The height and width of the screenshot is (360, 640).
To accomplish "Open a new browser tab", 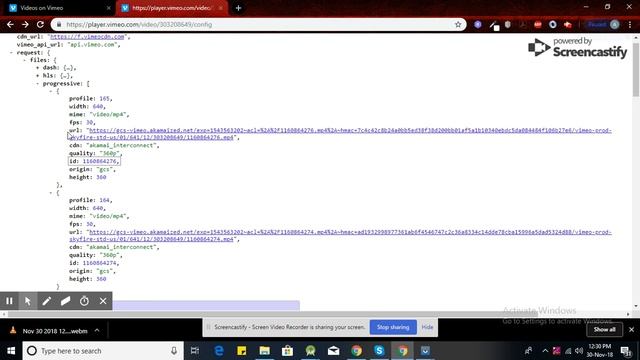I will pyautogui.click(x=238, y=8).
